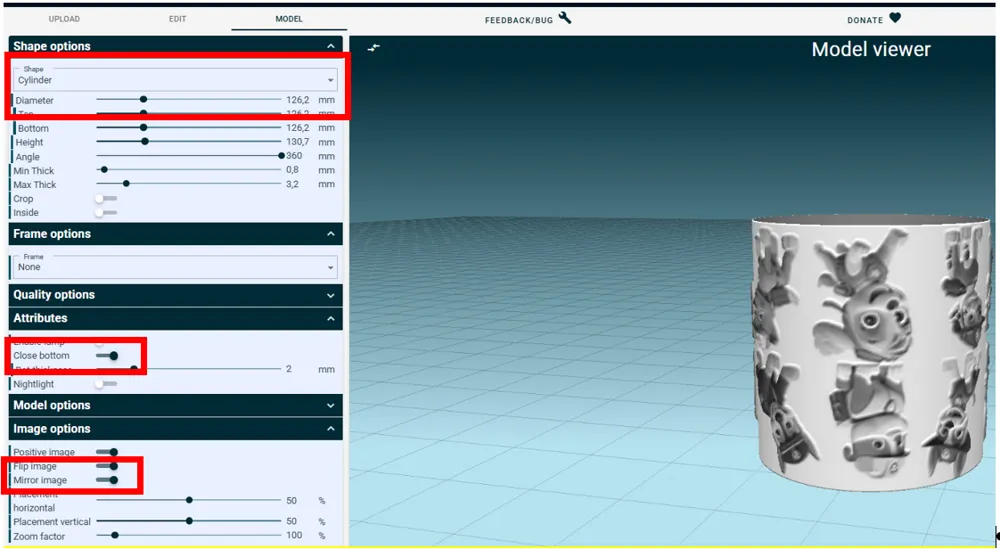Click the Placement vertical slider handle
The image size is (1000, 549).
click(x=189, y=521)
